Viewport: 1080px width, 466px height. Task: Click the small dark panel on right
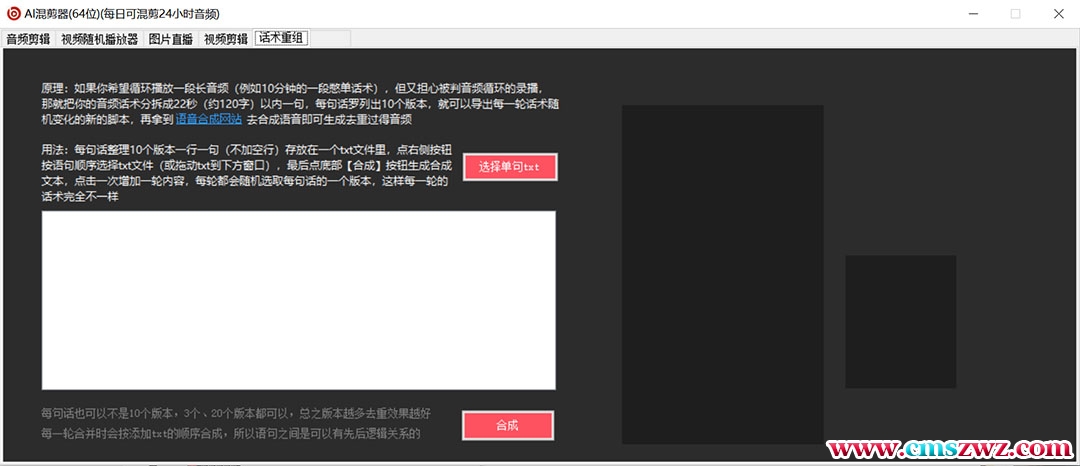(900, 321)
